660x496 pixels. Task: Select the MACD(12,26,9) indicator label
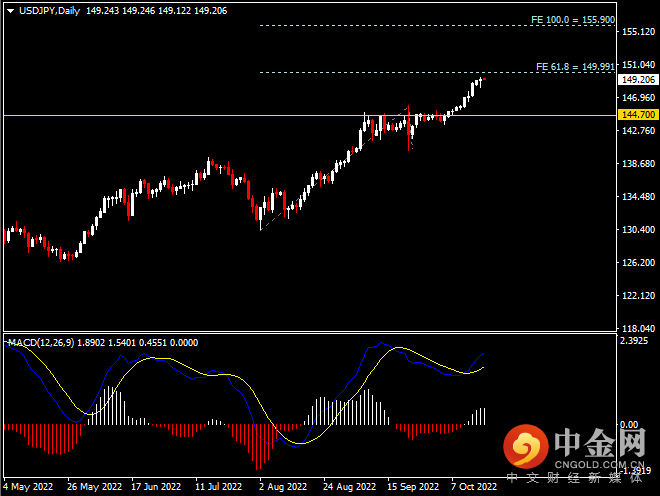pos(41,343)
